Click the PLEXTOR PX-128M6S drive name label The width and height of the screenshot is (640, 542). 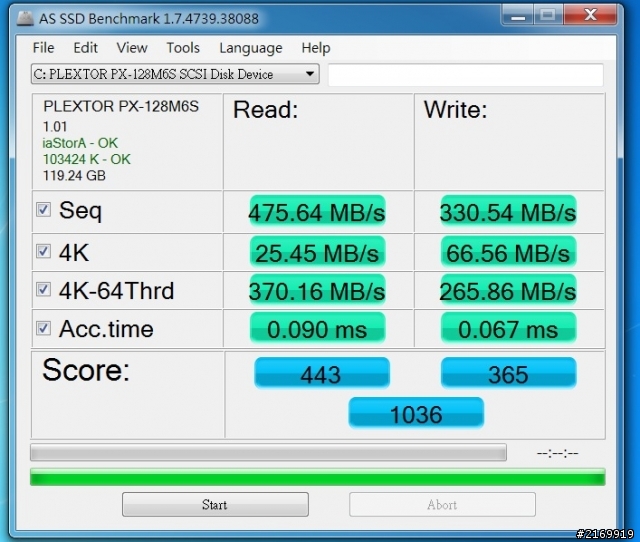tap(121, 107)
